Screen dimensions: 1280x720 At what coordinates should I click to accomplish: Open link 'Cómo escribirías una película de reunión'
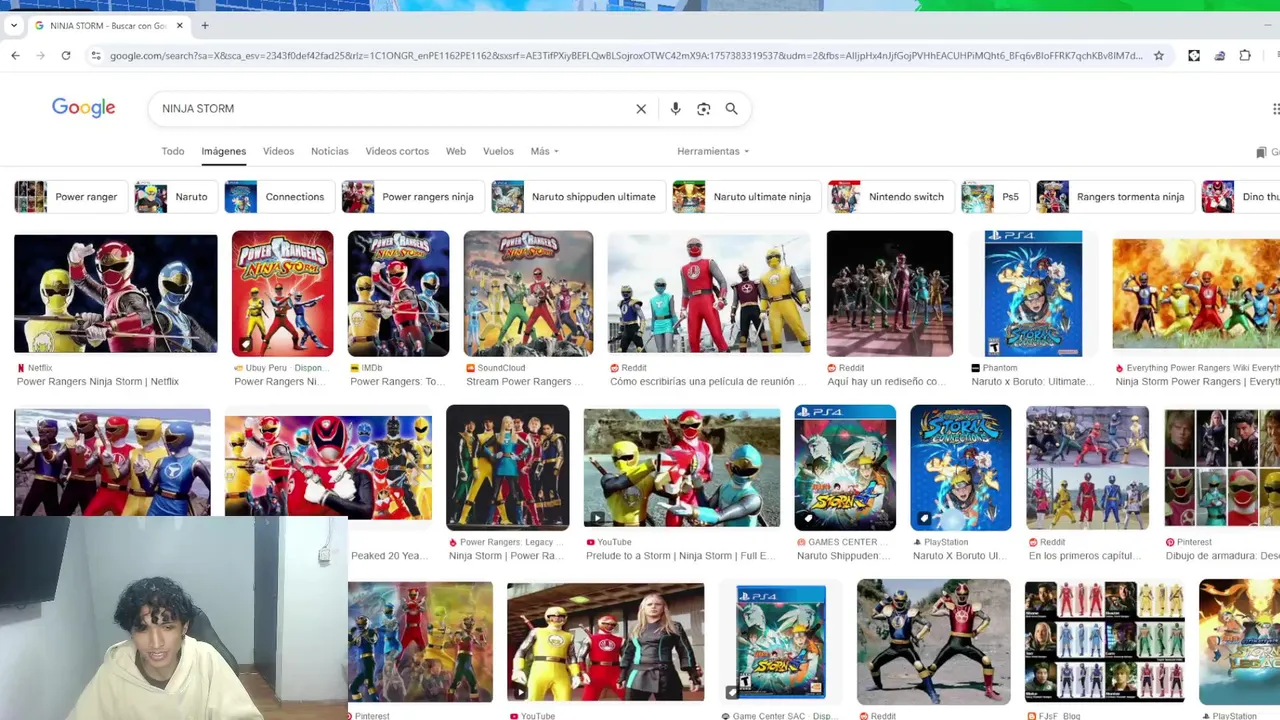click(708, 382)
